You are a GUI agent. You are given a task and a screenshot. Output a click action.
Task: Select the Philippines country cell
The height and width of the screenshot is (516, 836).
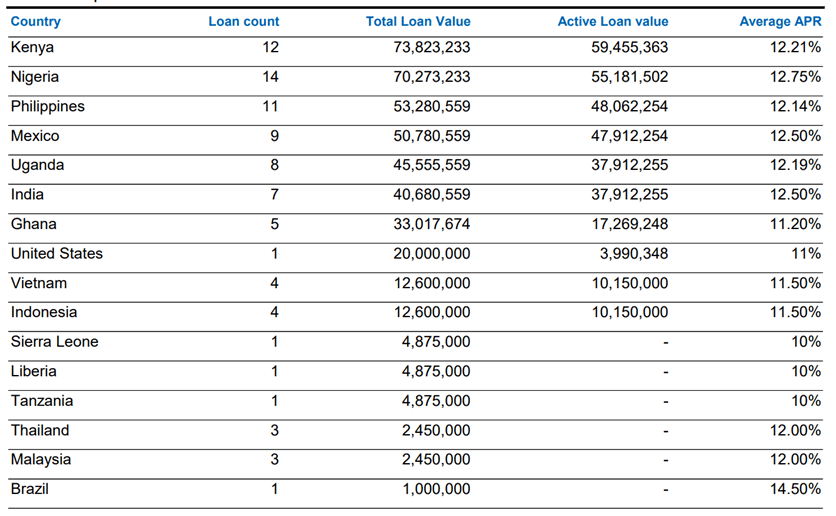pyautogui.click(x=48, y=106)
